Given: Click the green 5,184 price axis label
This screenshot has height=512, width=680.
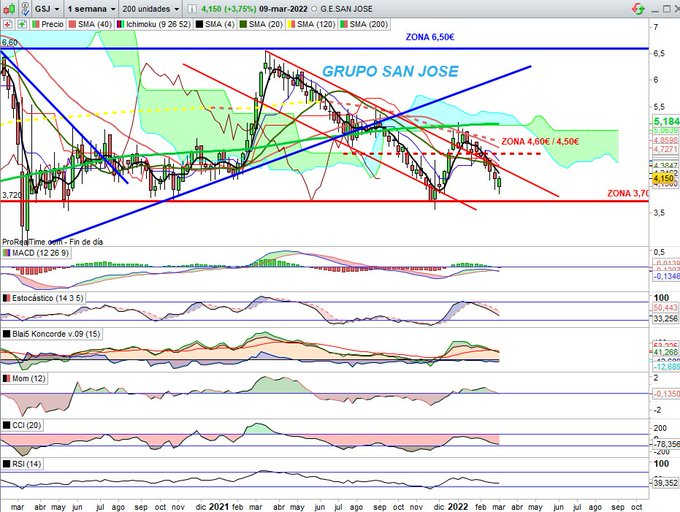Looking at the screenshot, I should pyautogui.click(x=667, y=121).
